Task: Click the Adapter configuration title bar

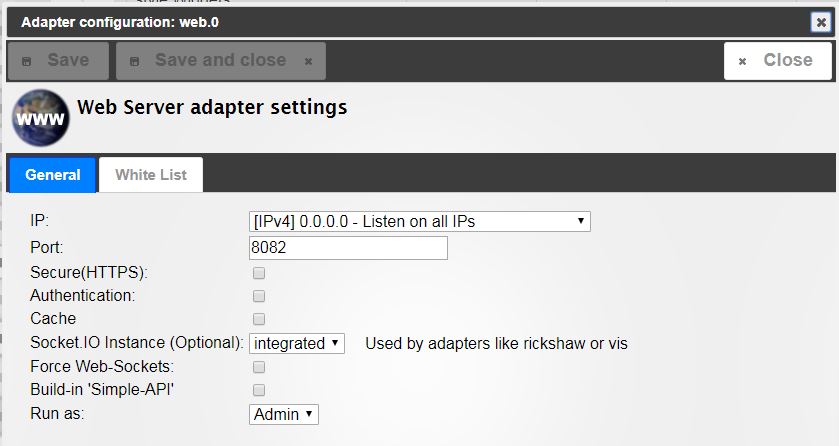Action: 407,22
